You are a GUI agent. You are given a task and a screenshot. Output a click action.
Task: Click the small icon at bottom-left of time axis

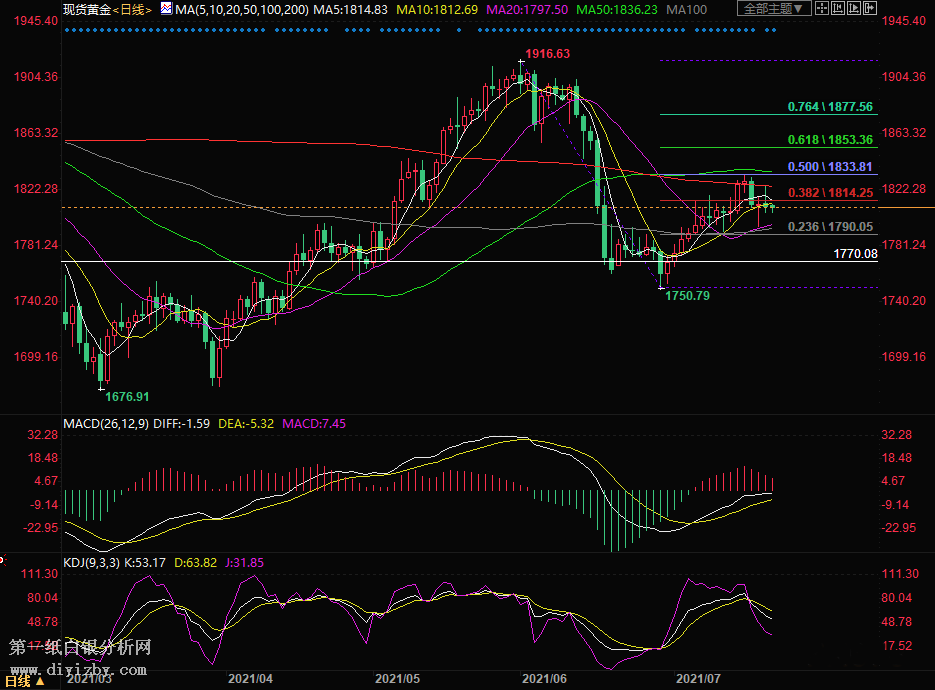click(x=39, y=681)
